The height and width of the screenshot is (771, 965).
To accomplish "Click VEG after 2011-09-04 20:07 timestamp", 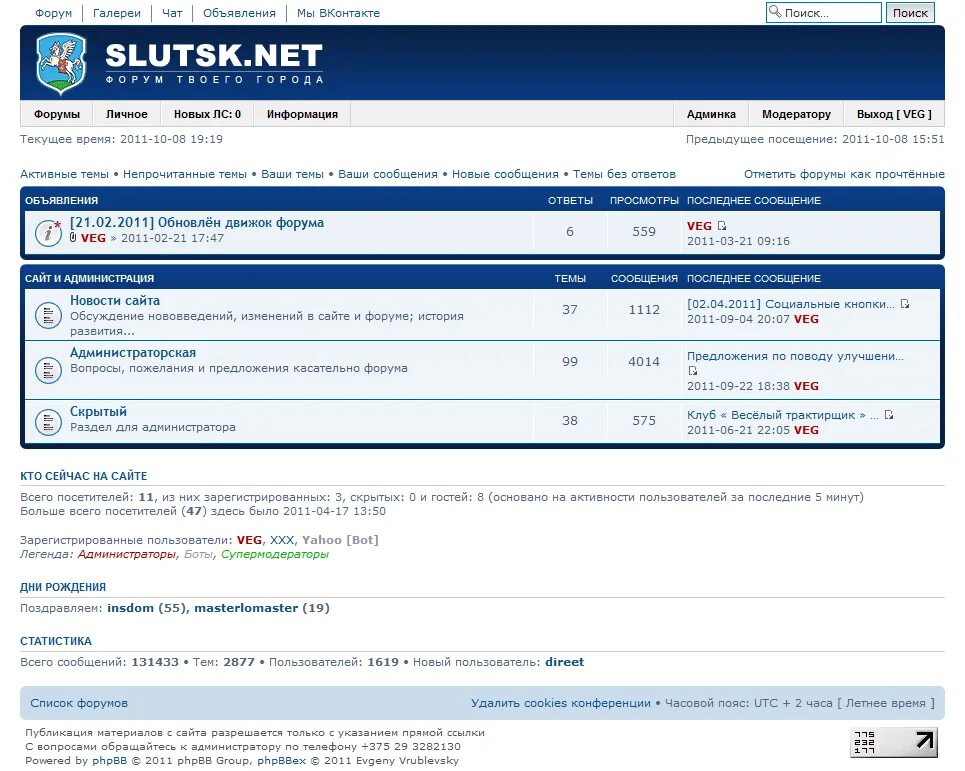I will (806, 319).
